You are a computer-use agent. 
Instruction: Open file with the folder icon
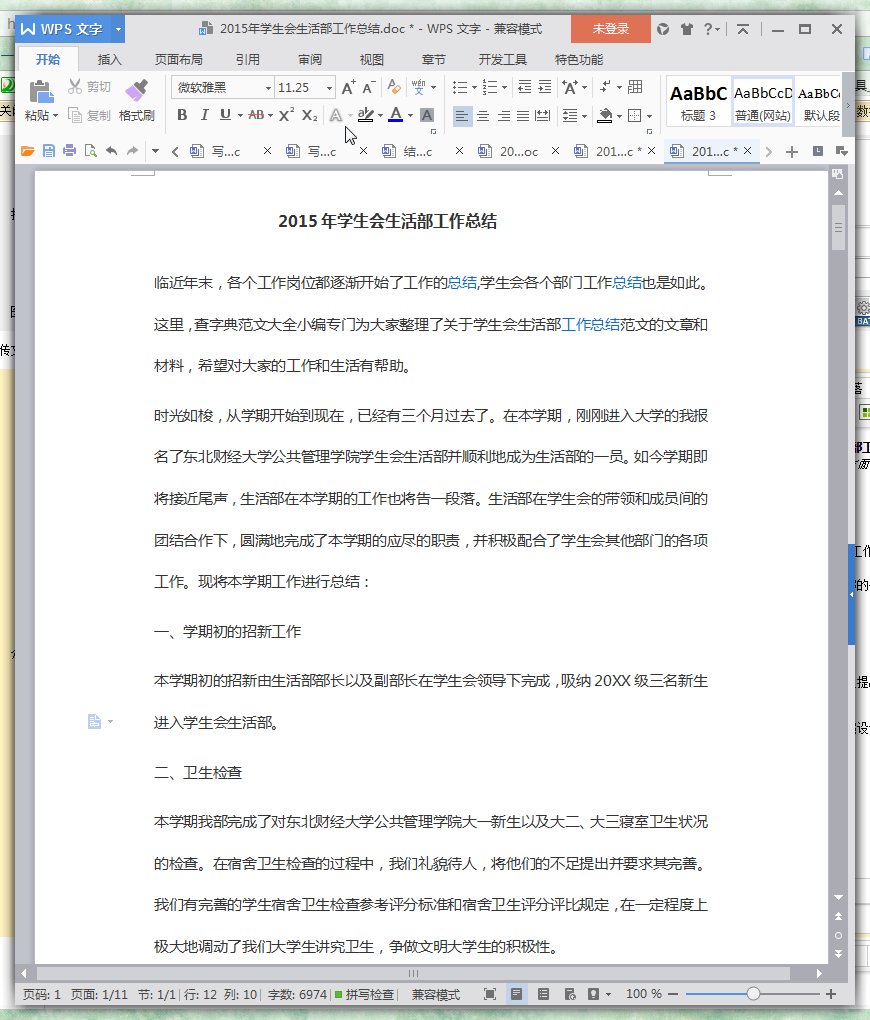27,152
